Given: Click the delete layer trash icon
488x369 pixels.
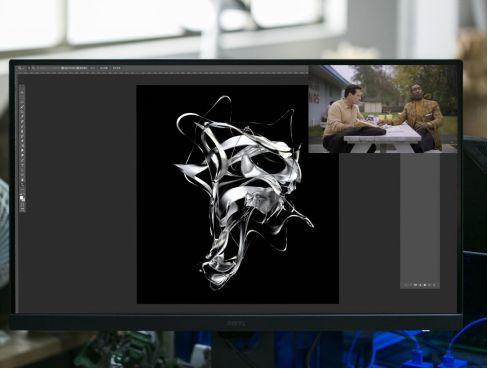Looking at the screenshot, I should [434, 285].
